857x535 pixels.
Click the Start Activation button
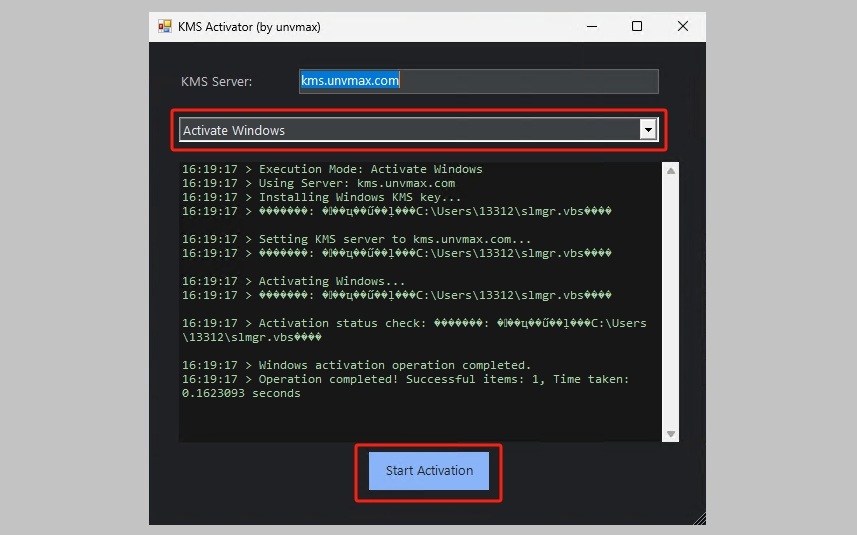[428, 471]
